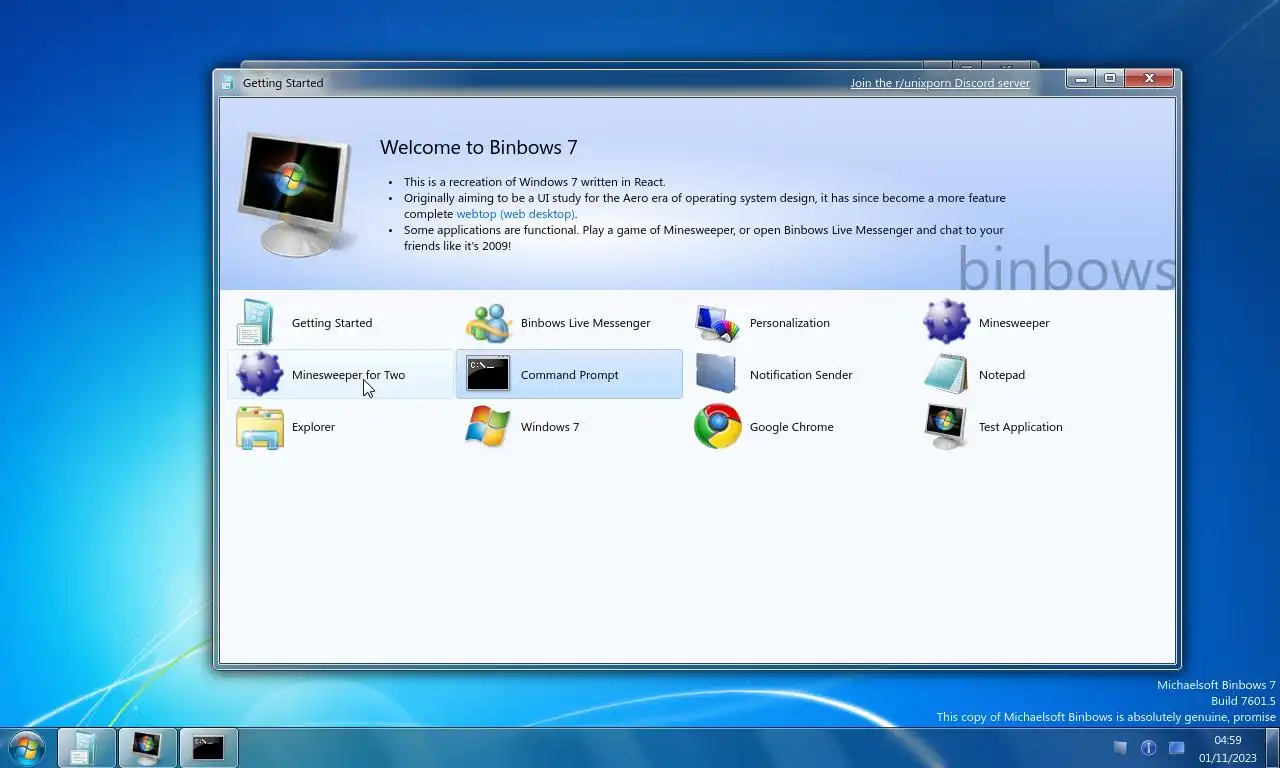Switch to Command Prompt in the taskbar
The width and height of the screenshot is (1280, 768).
click(208, 748)
